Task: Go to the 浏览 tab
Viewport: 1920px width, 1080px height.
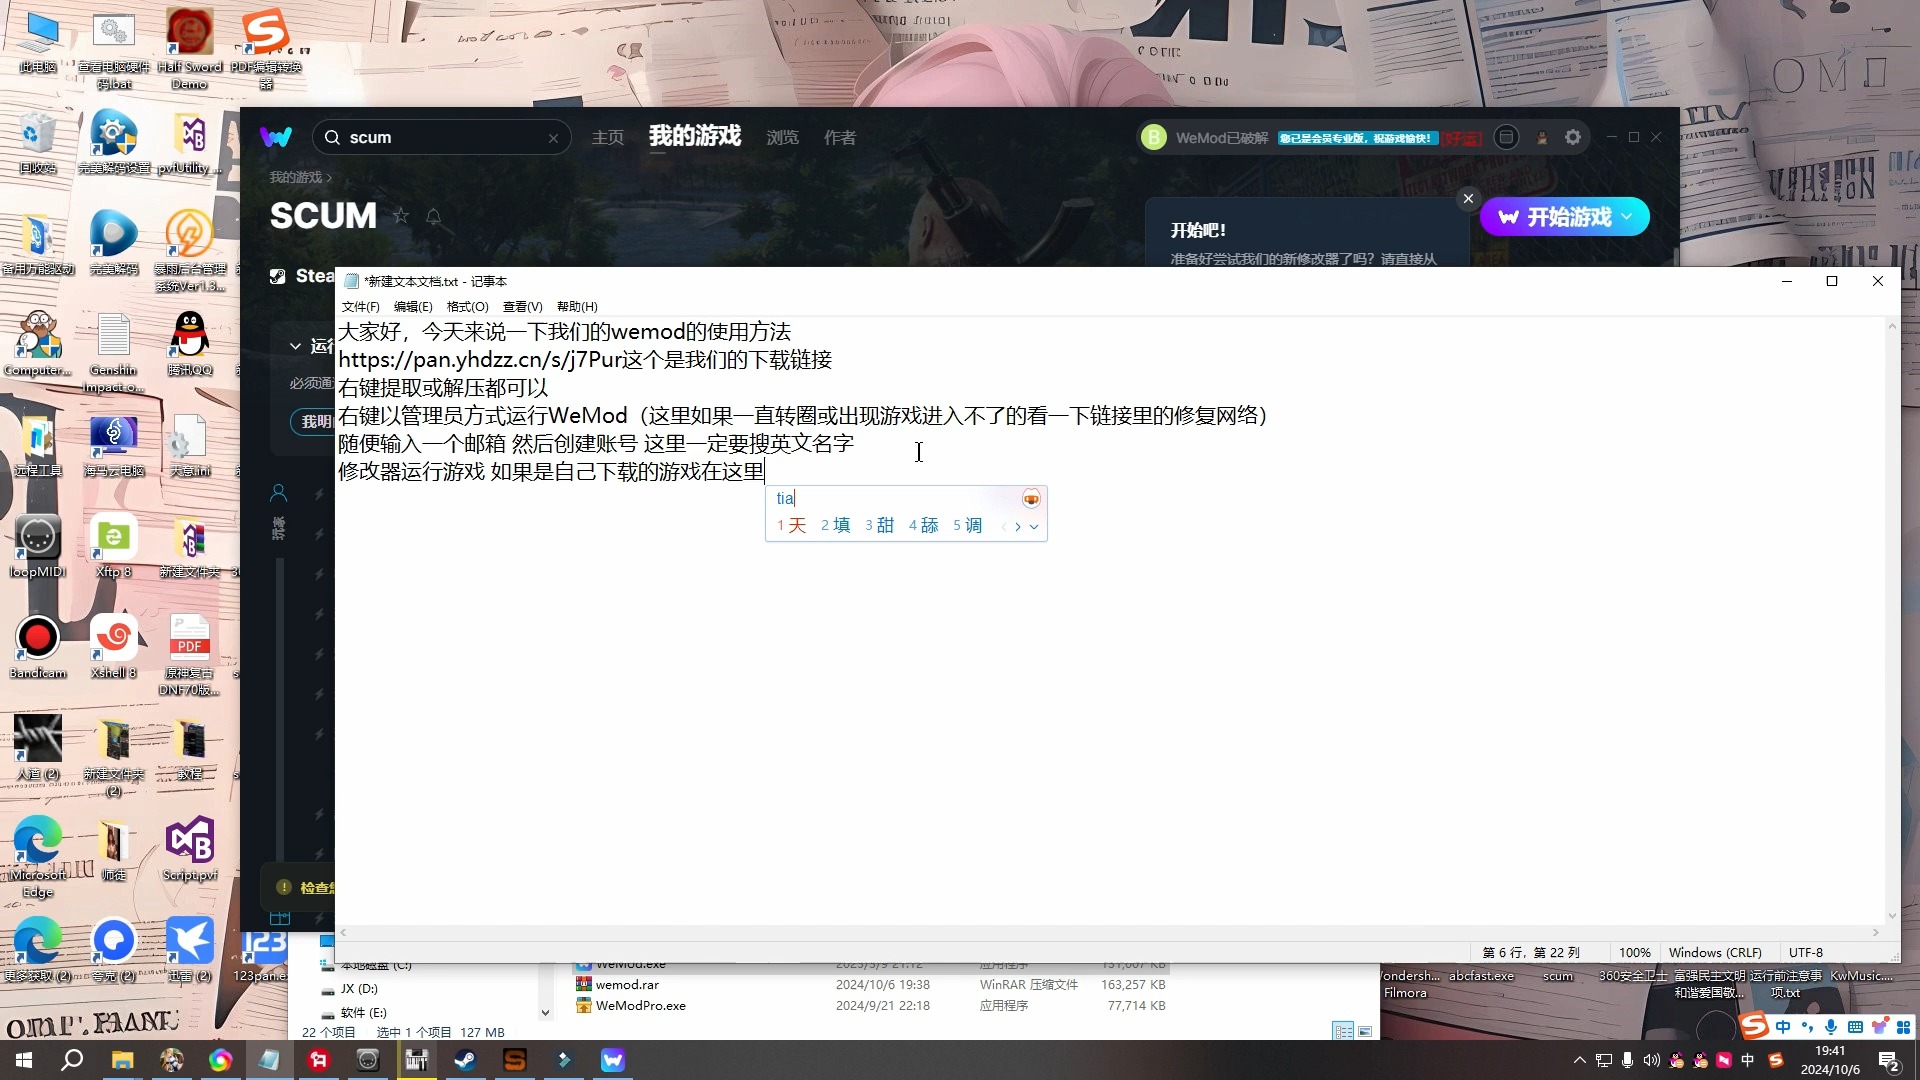Action: tap(782, 137)
